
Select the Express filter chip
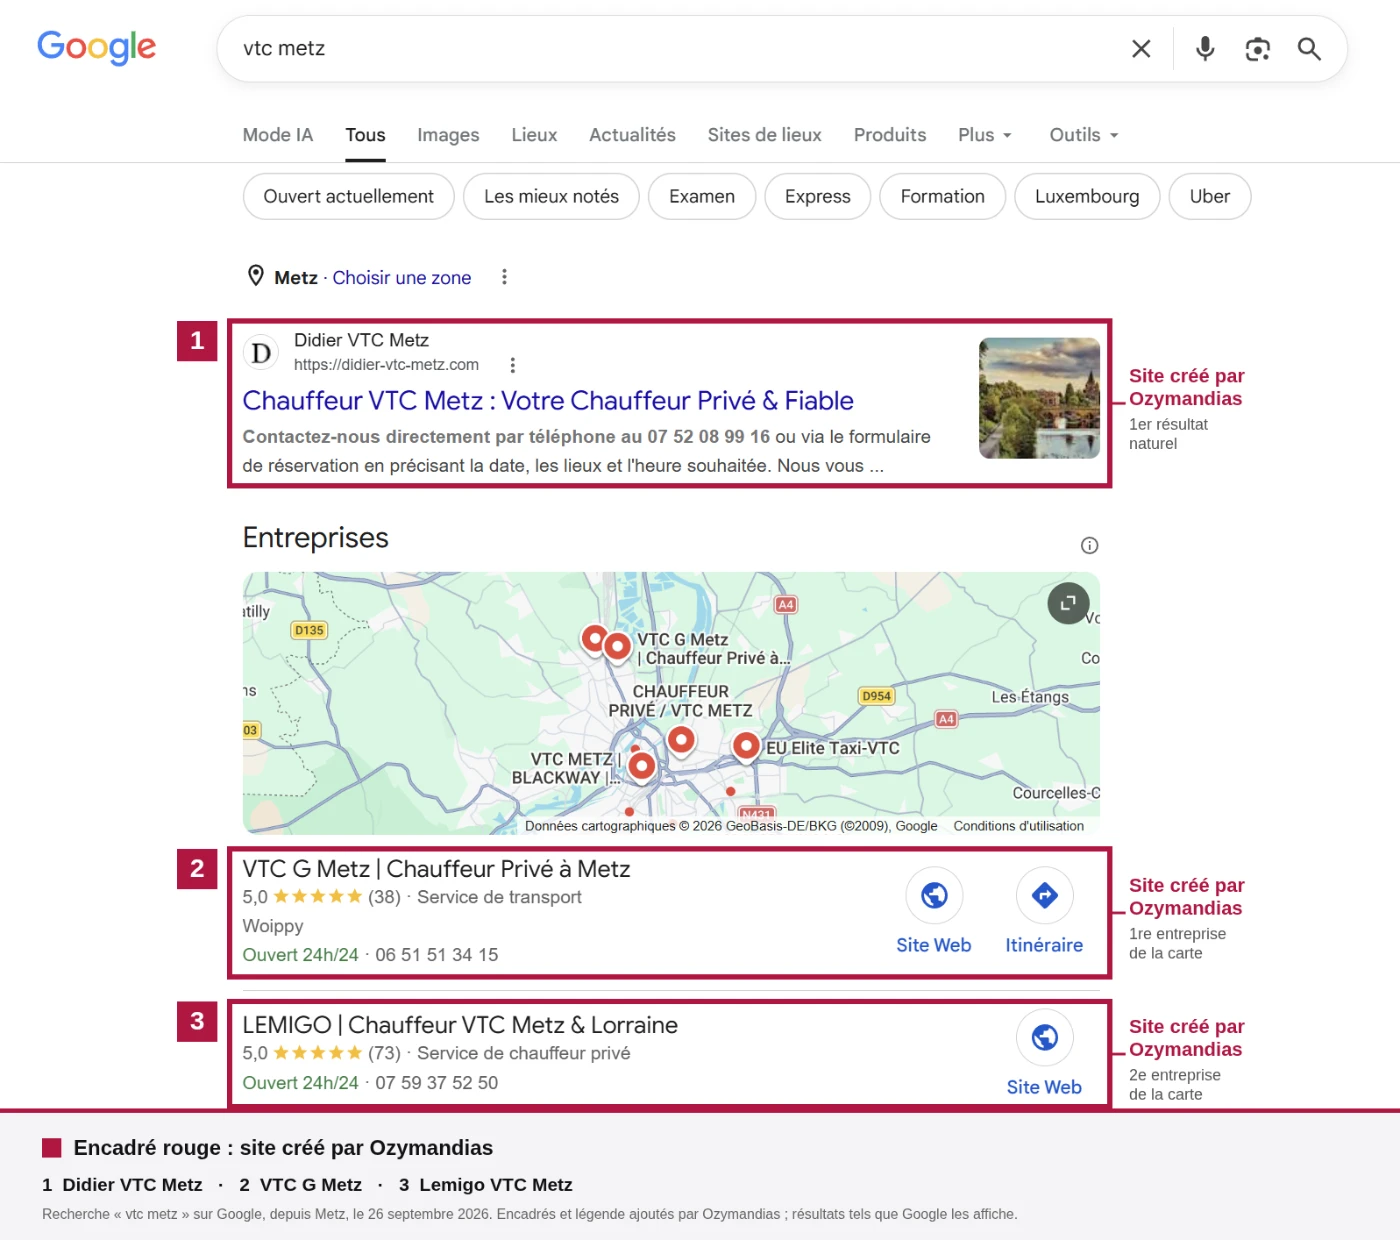tap(818, 197)
